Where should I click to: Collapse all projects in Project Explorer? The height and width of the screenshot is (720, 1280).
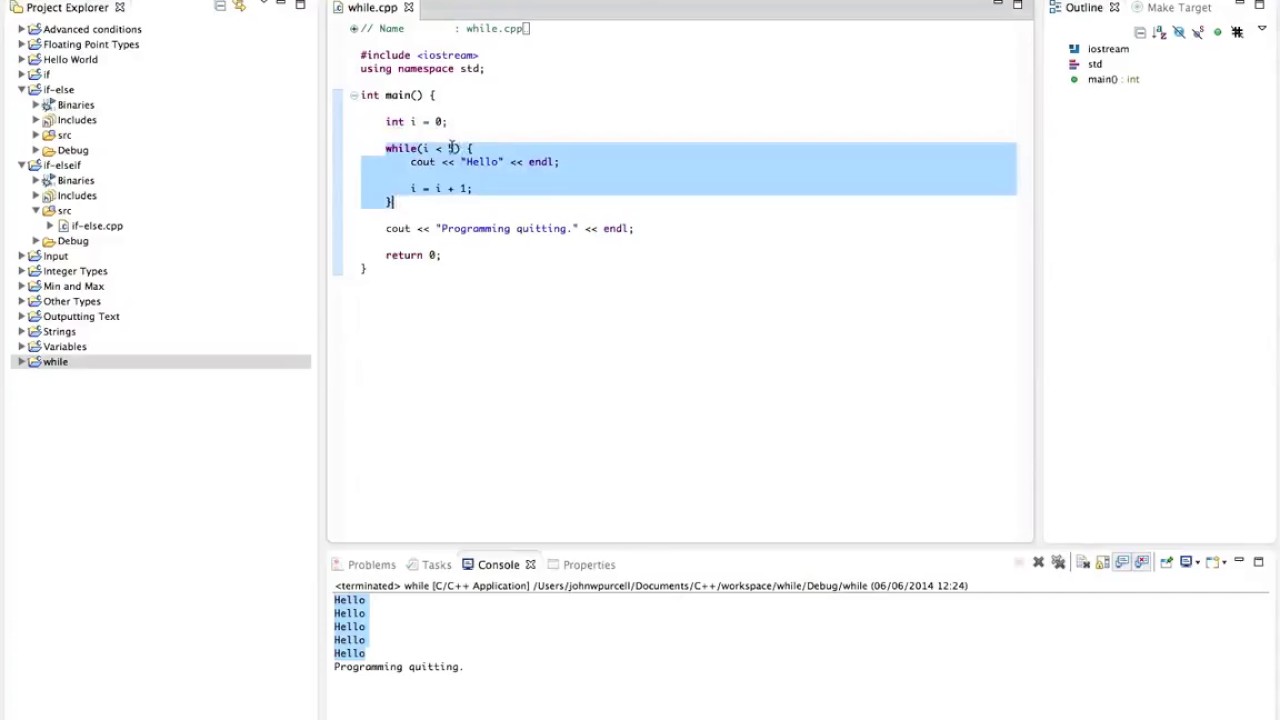point(220,6)
